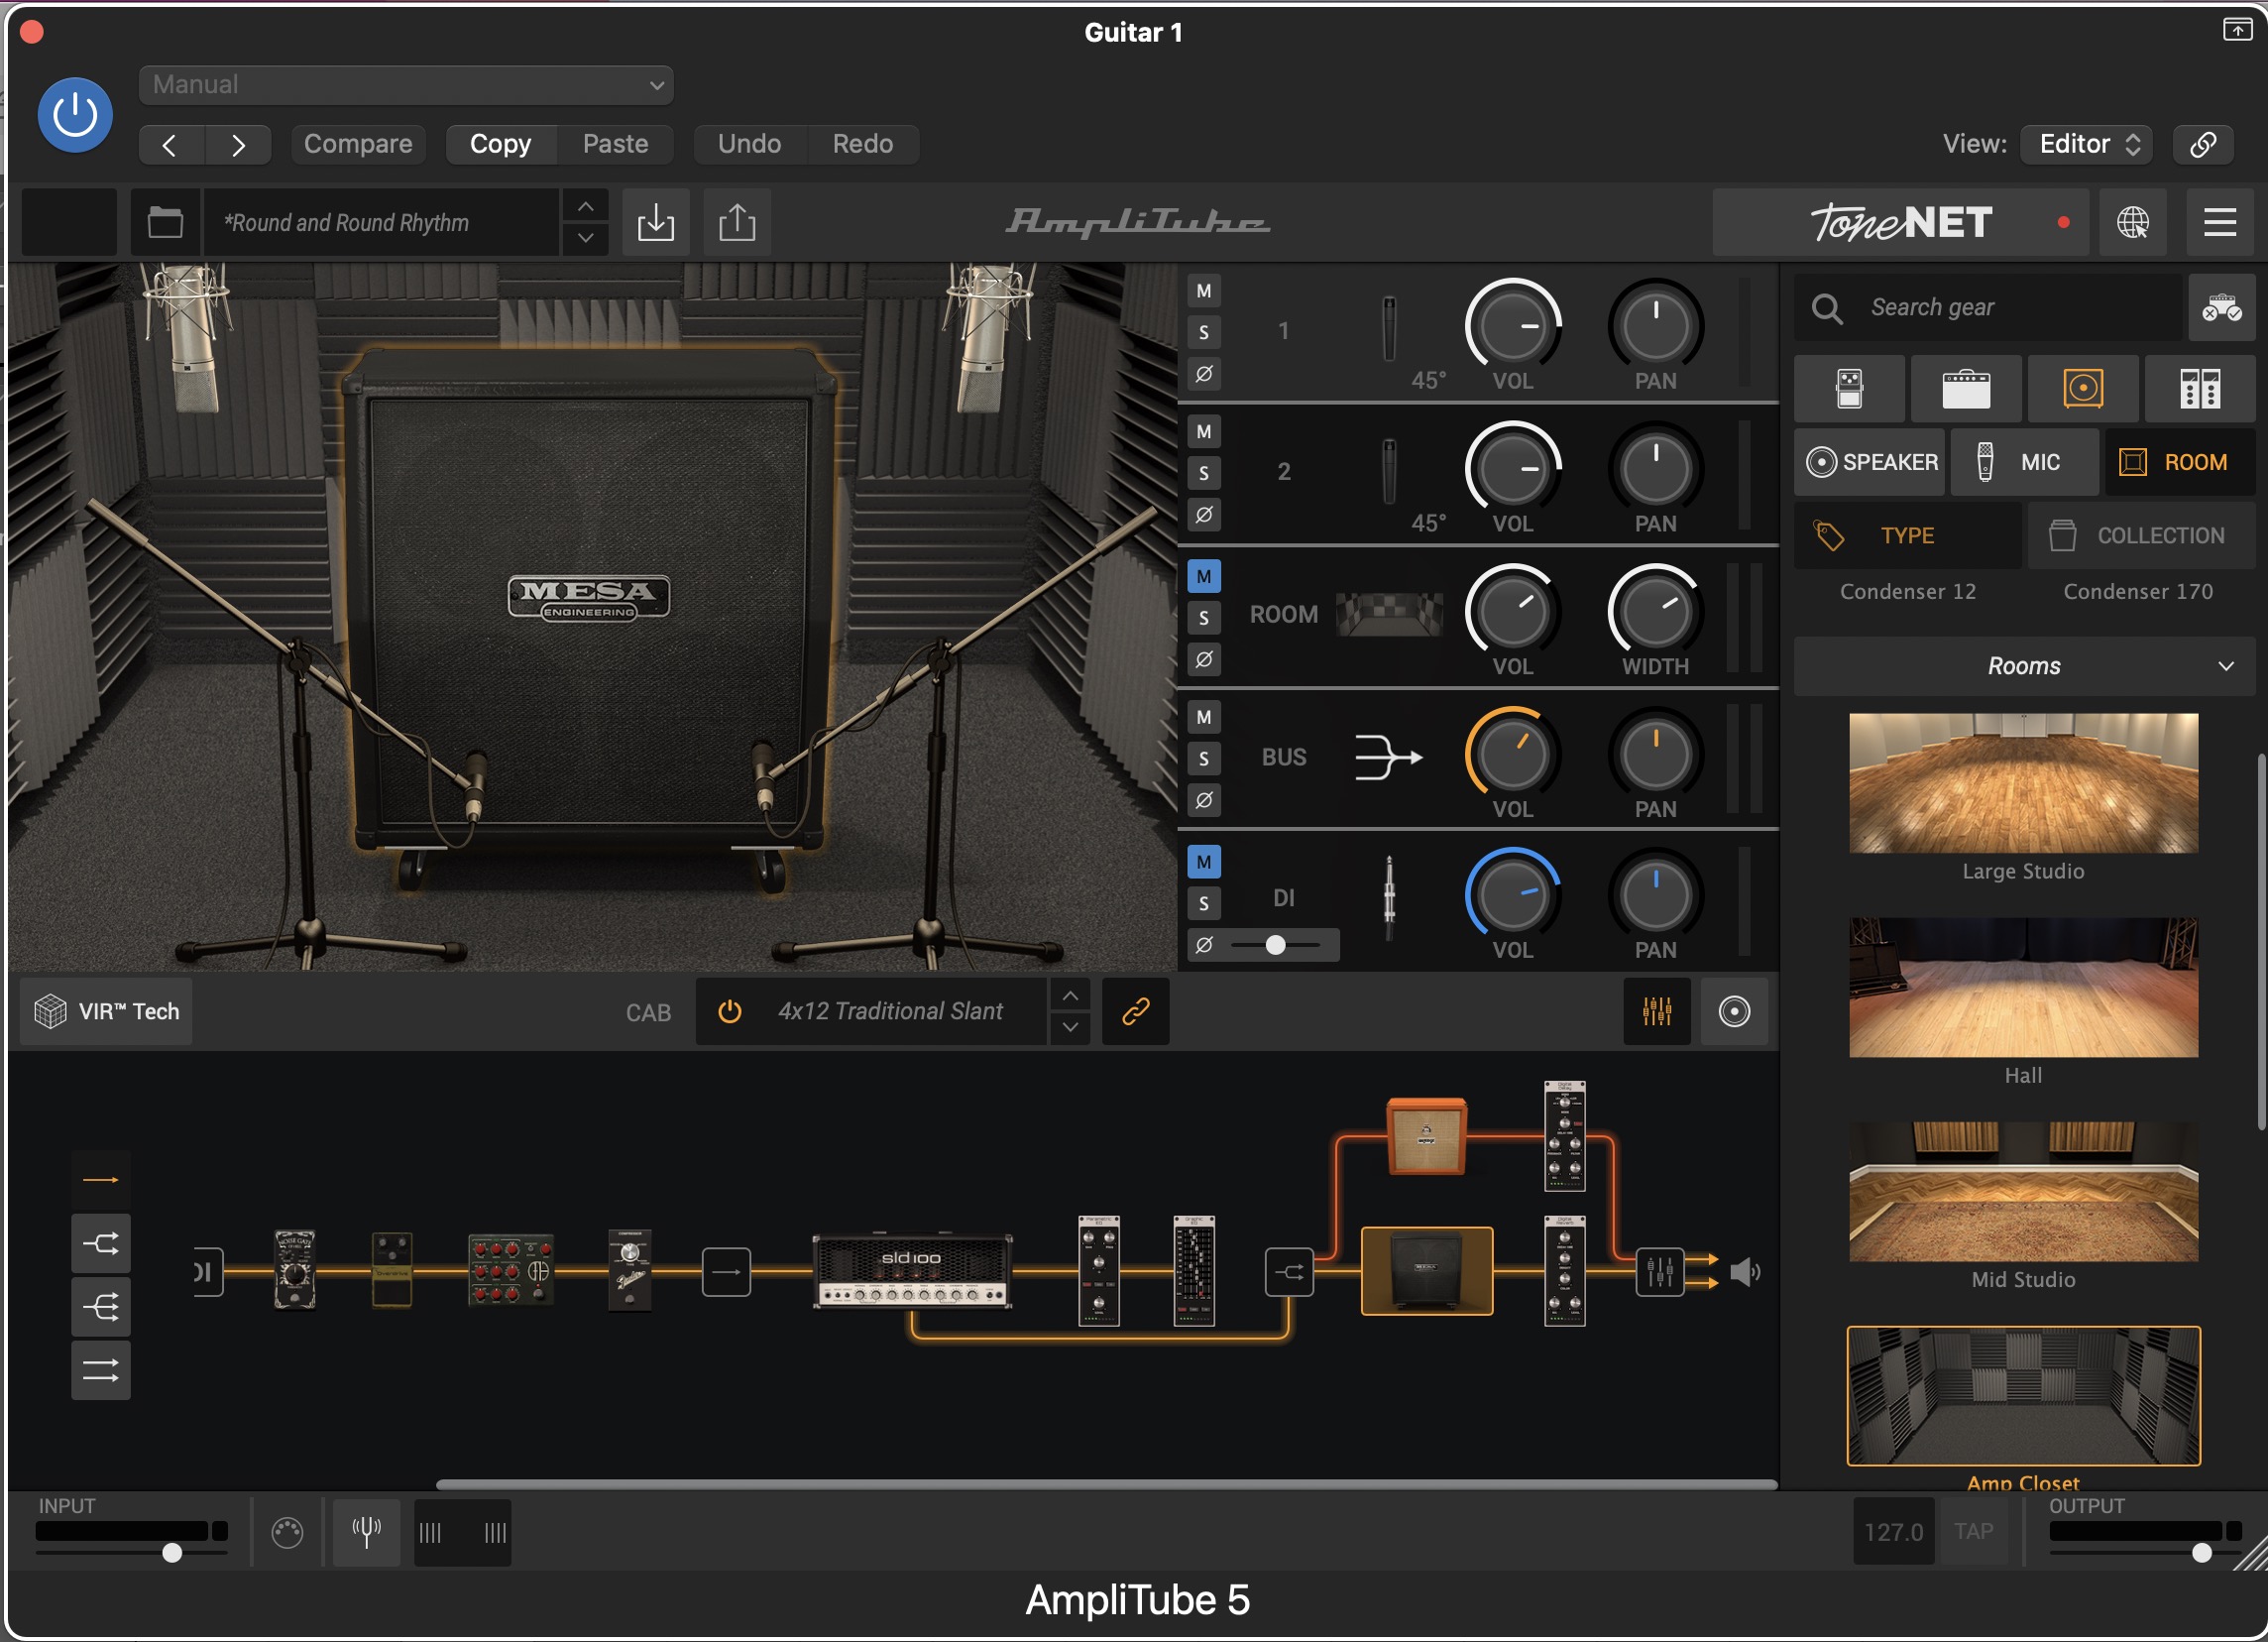Click the Redo button
Image resolution: width=2268 pixels, height=1642 pixels.
(x=862, y=144)
